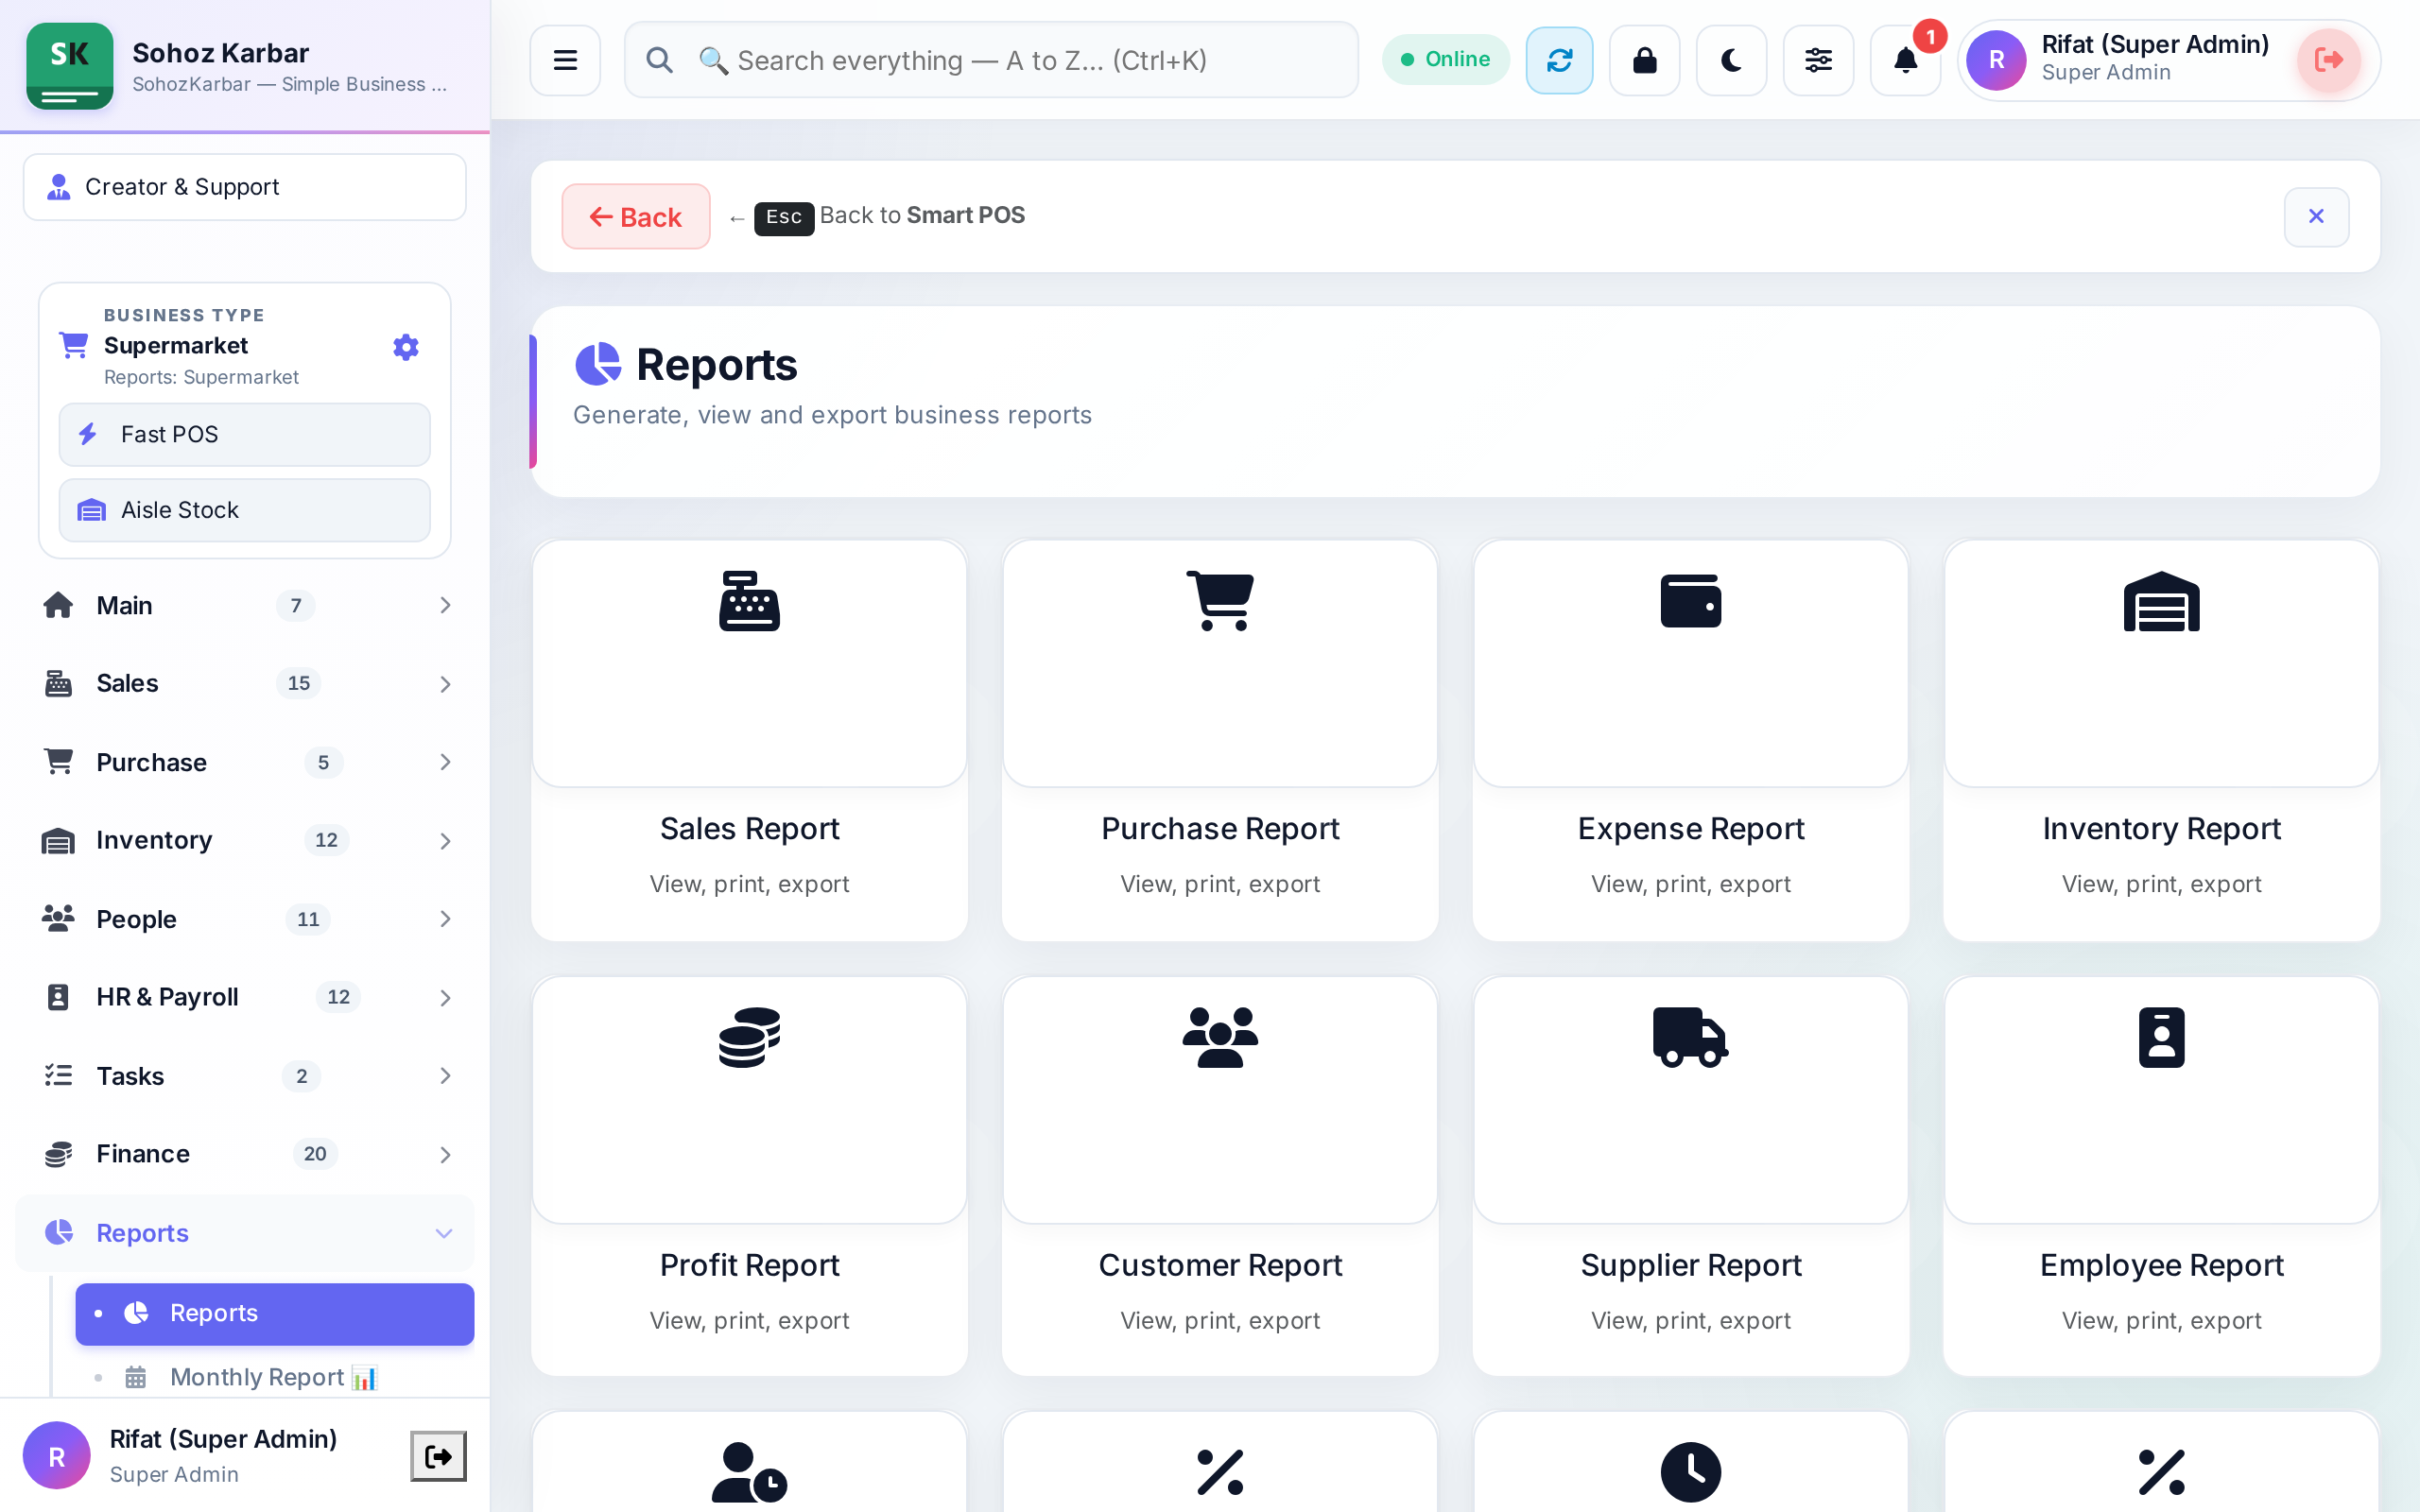Screen dimensions: 2420x1512
Task: Open notifications bell icon
Action: tap(1905, 60)
